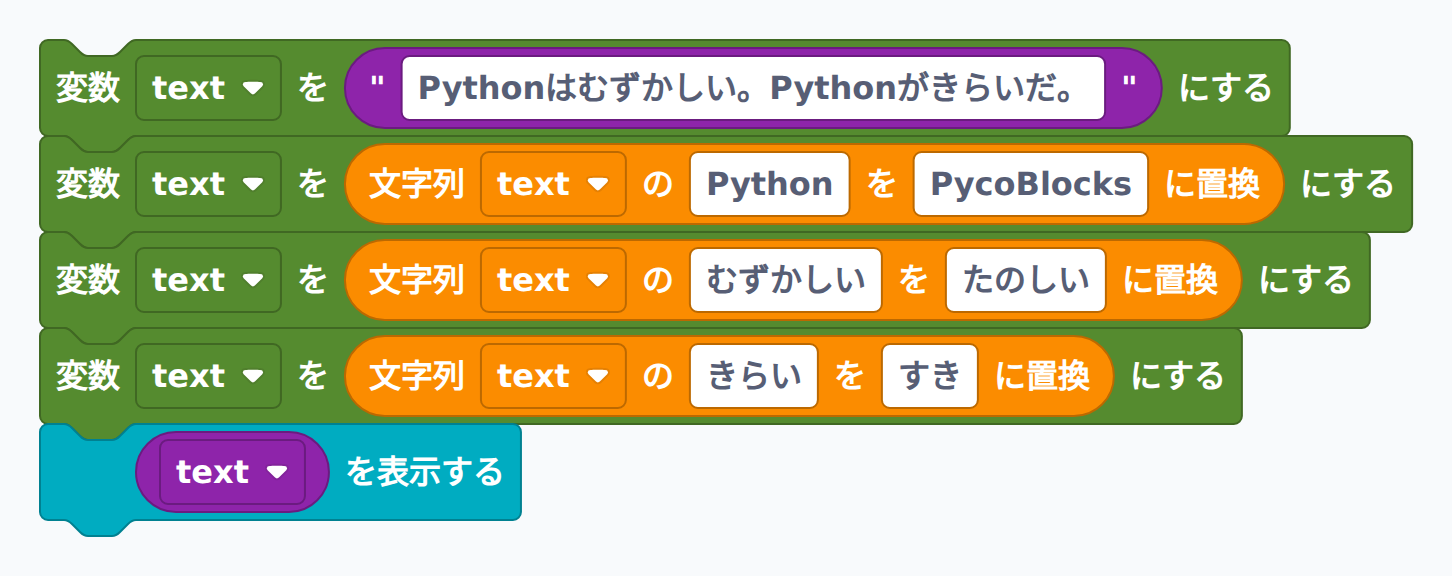Click '文字列' label in the むずかしい replace block
The image size is (1452, 576).
coord(417,280)
